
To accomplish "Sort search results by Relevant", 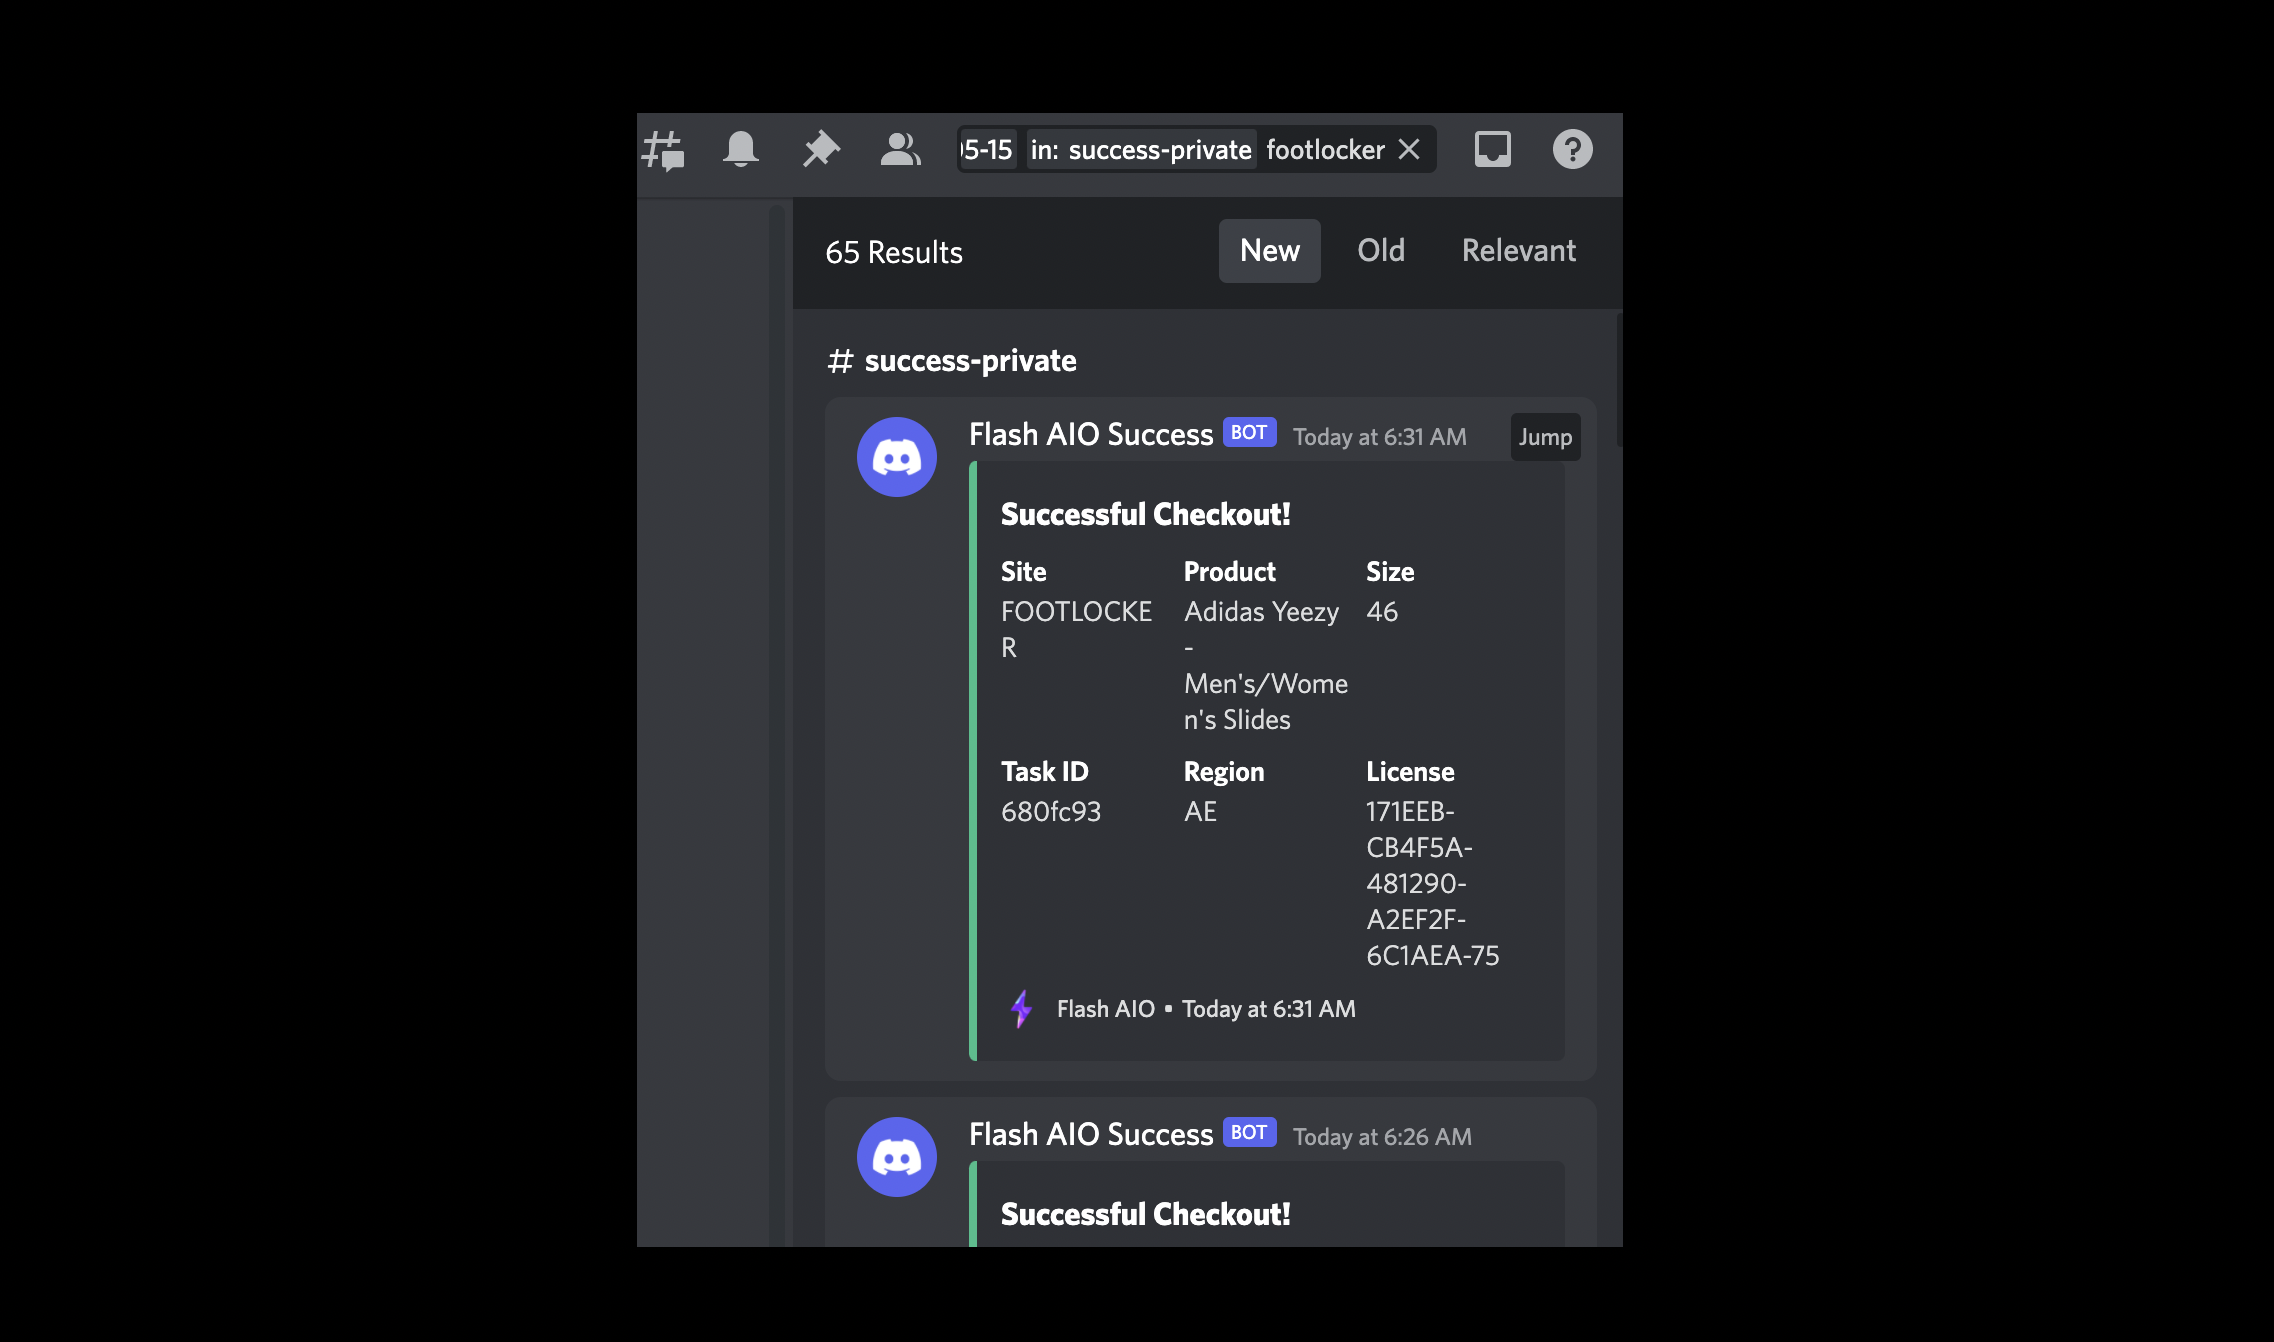I will pos(1518,251).
